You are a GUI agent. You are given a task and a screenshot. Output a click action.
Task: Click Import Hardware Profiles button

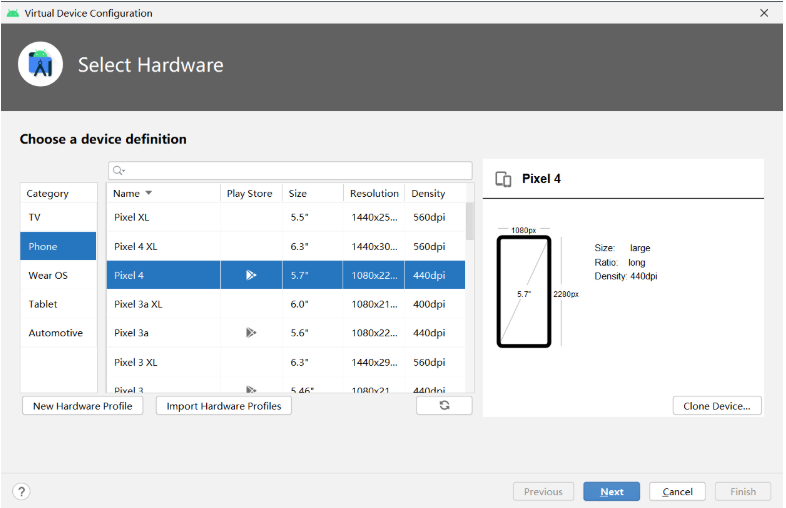(224, 406)
